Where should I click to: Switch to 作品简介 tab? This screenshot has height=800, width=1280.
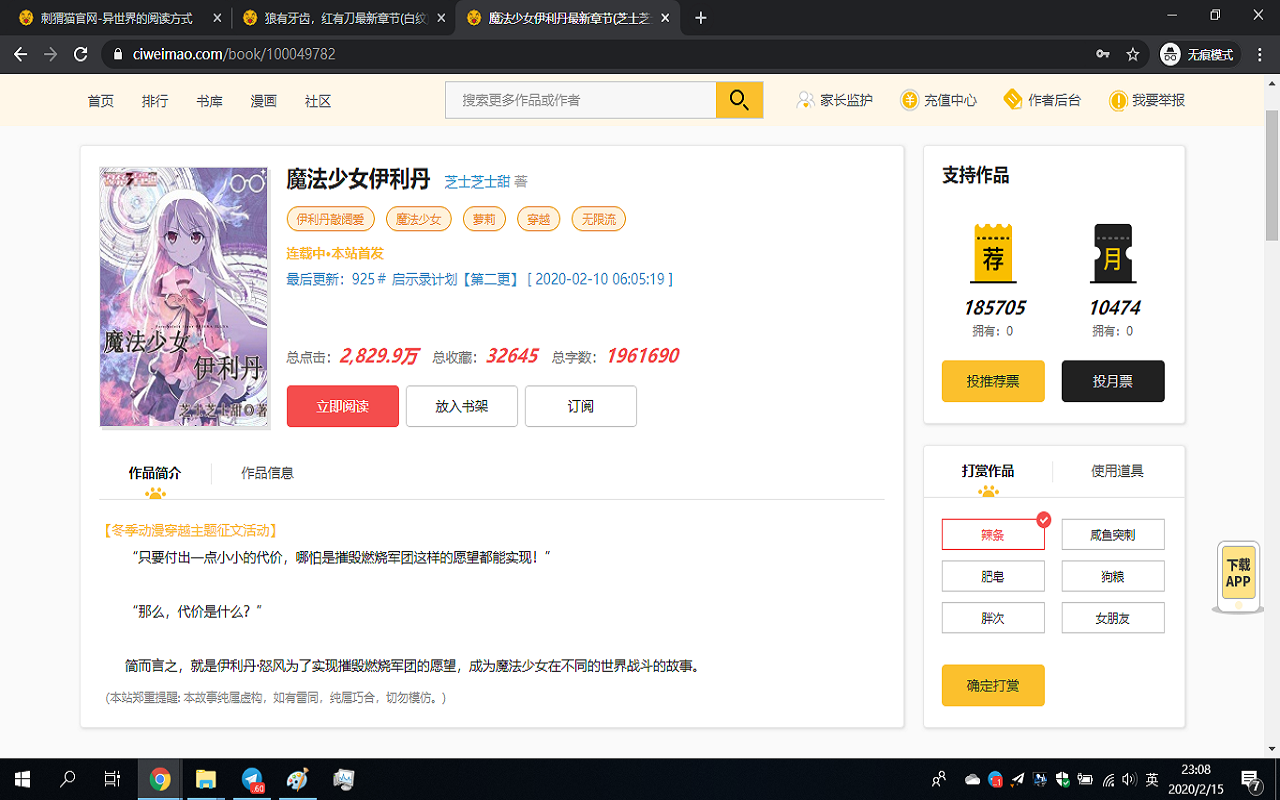point(155,473)
